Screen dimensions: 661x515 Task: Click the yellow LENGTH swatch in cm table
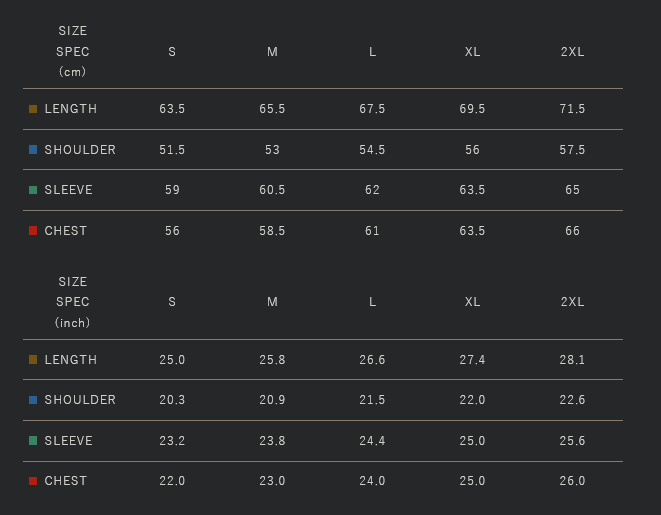(x=33, y=109)
